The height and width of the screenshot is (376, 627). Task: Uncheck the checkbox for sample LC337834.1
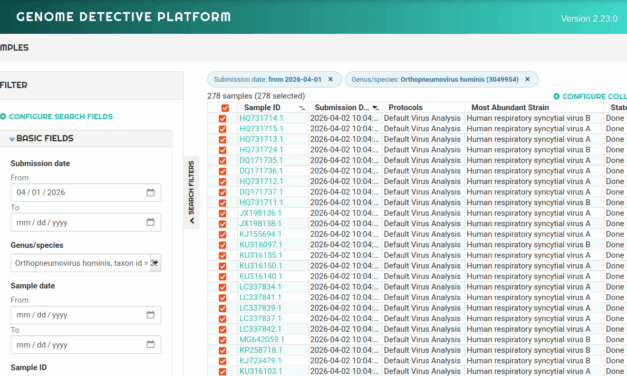click(222, 287)
